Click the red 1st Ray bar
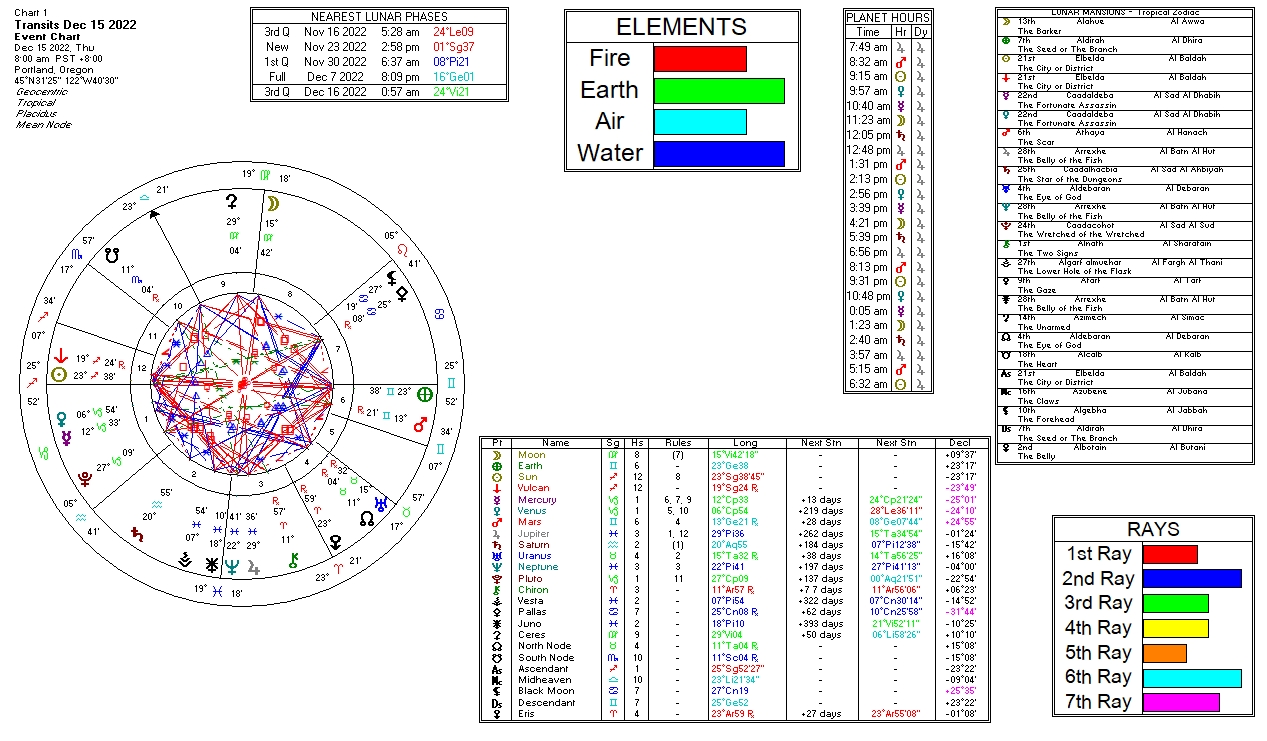The width and height of the screenshot is (1267, 741). pos(1170,554)
